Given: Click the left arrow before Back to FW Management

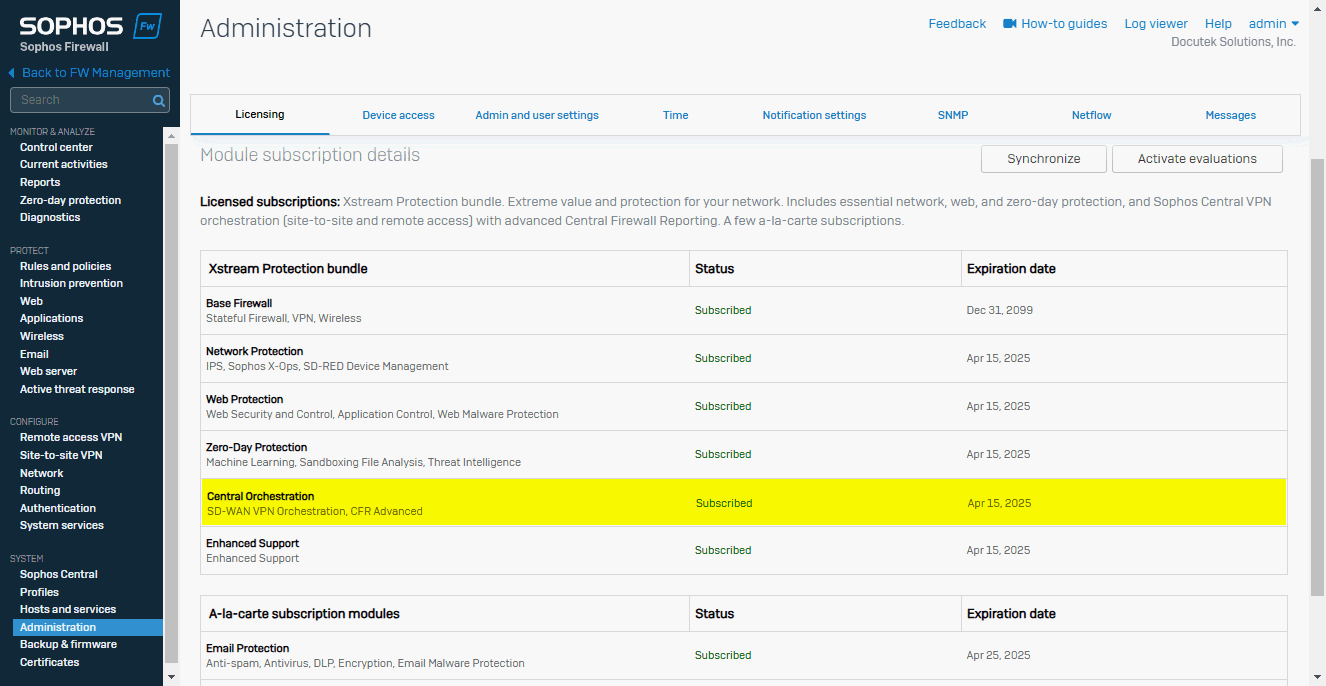Looking at the screenshot, I should click(12, 73).
